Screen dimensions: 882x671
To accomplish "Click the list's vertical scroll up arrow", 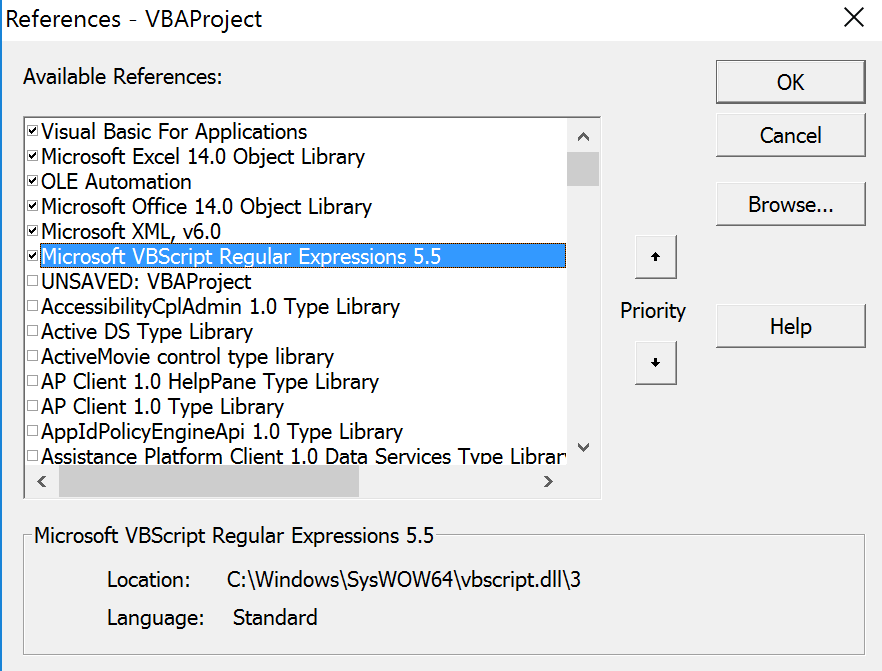I will 583,136.
